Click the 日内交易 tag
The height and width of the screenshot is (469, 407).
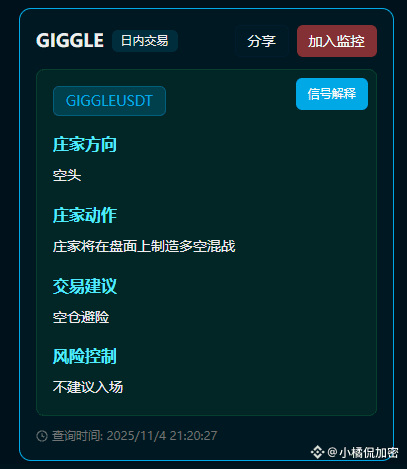(145, 41)
